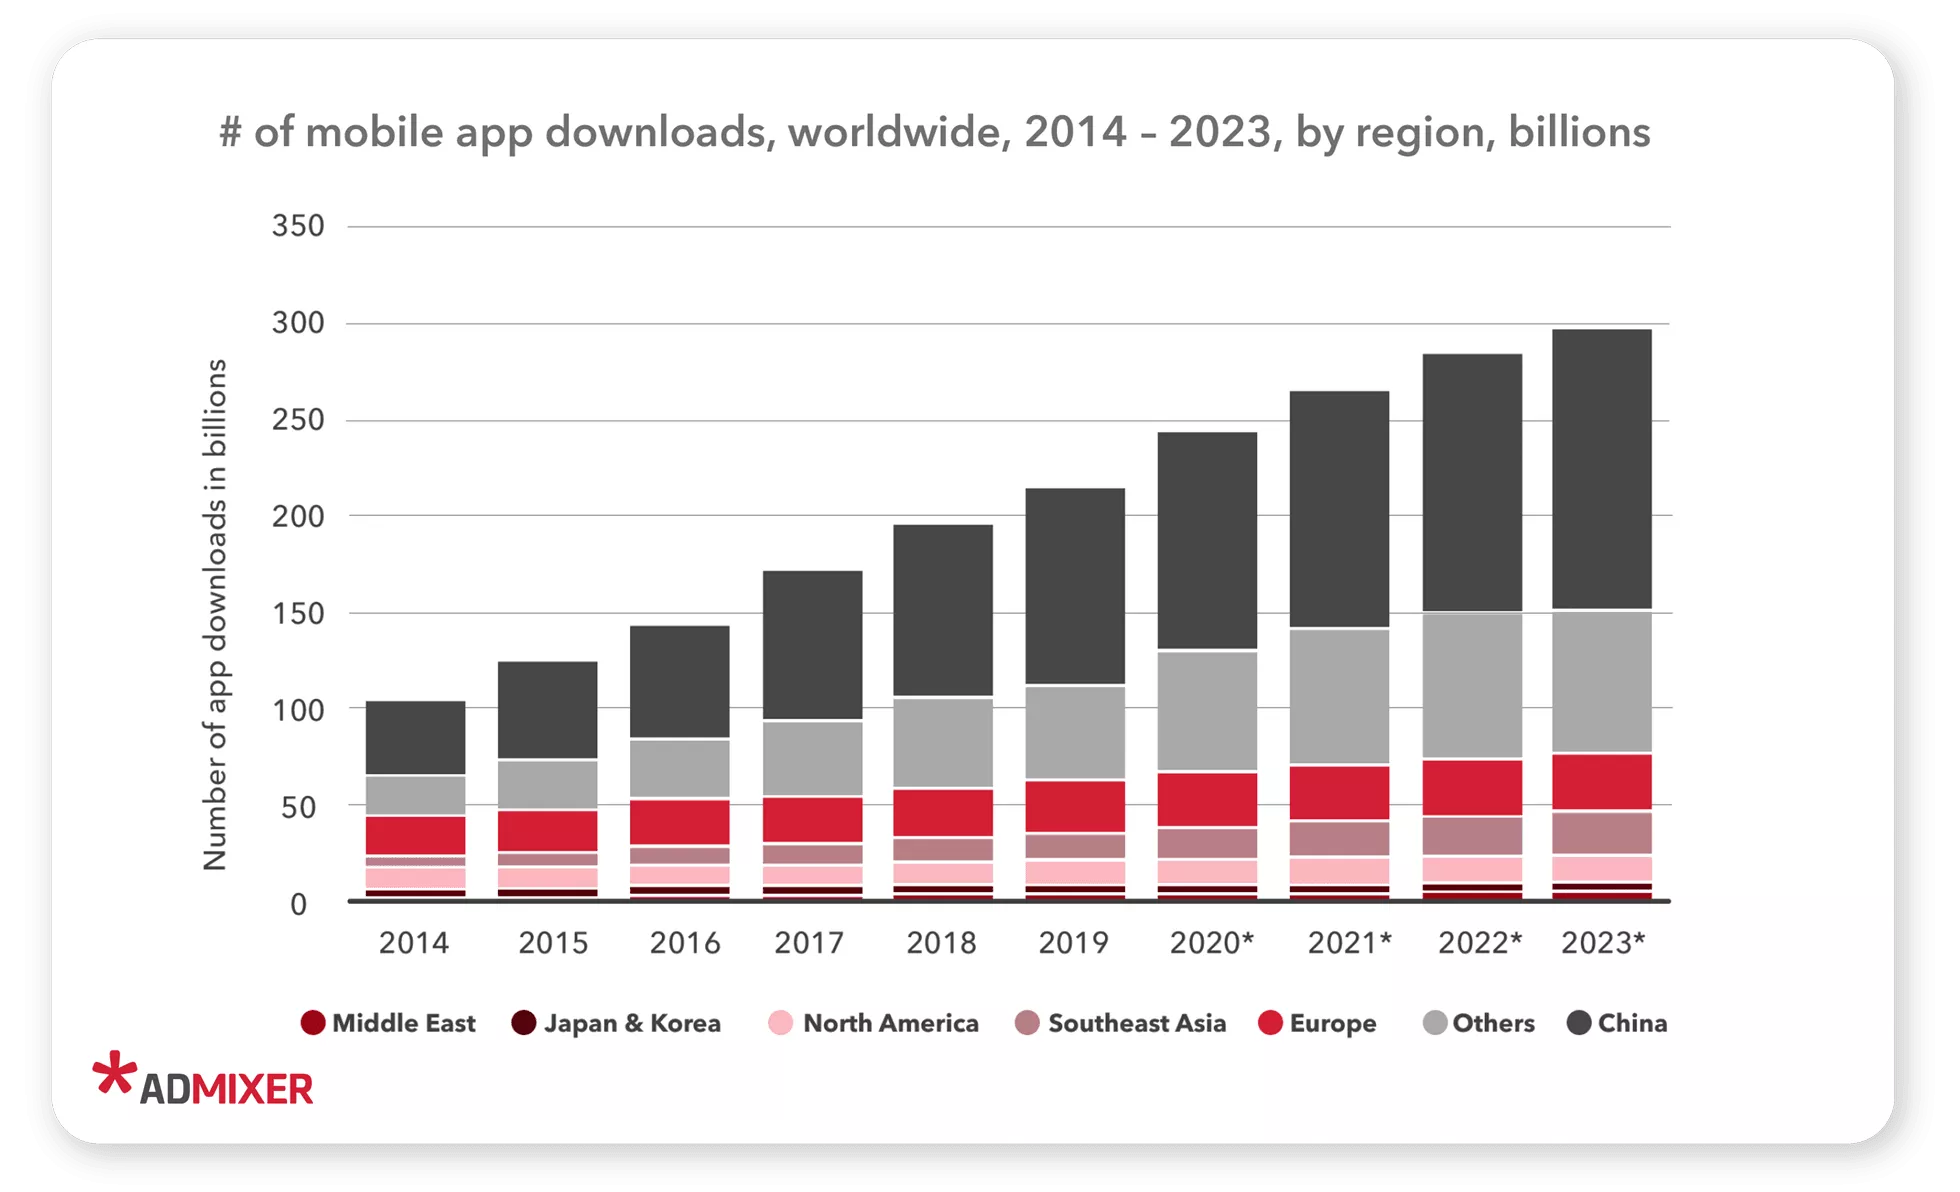
Task: Click the 2021* x-axis year label
Action: click(1349, 942)
